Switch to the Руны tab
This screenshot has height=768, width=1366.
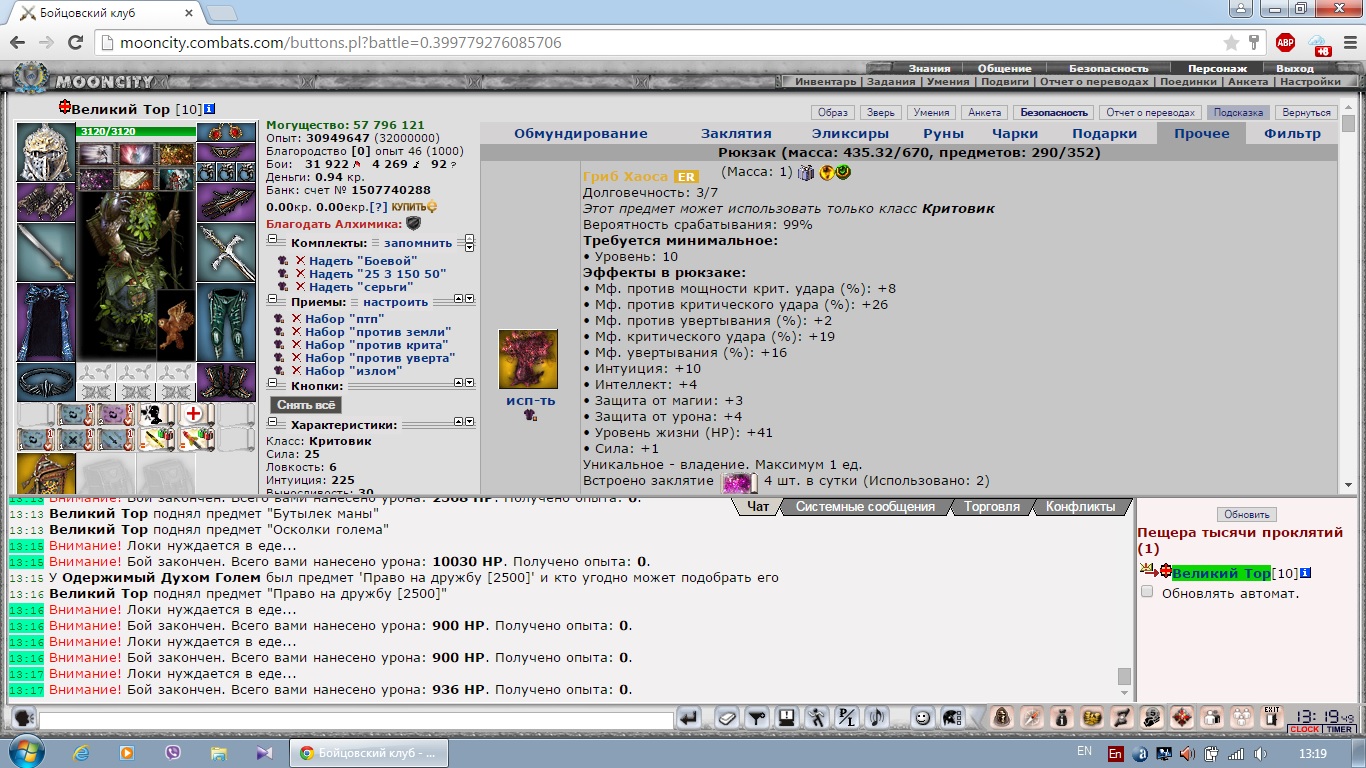point(944,133)
